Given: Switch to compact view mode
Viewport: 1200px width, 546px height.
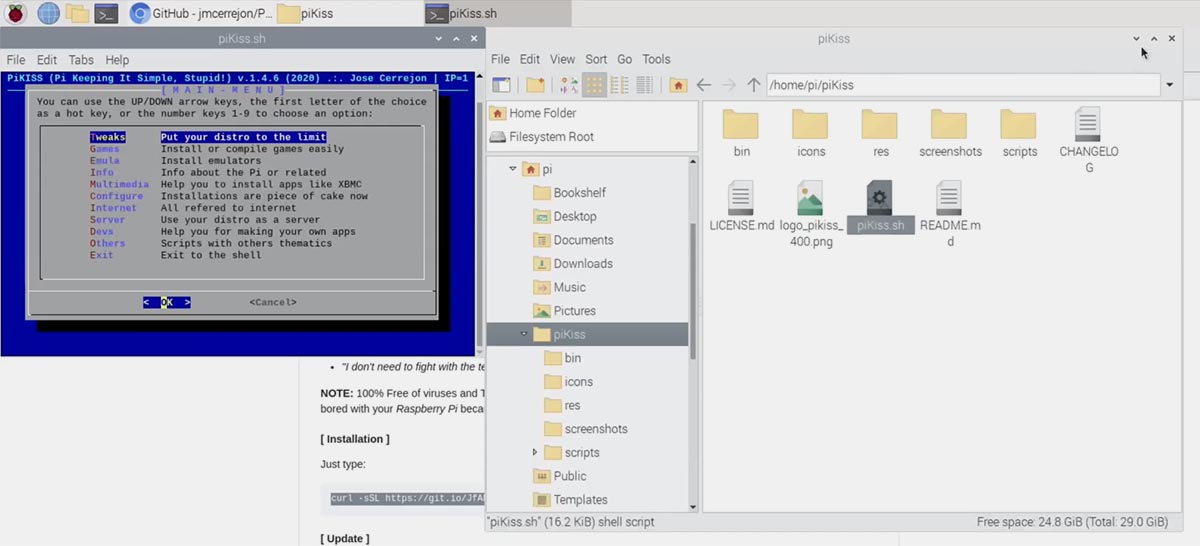Looking at the screenshot, I should [x=620, y=86].
